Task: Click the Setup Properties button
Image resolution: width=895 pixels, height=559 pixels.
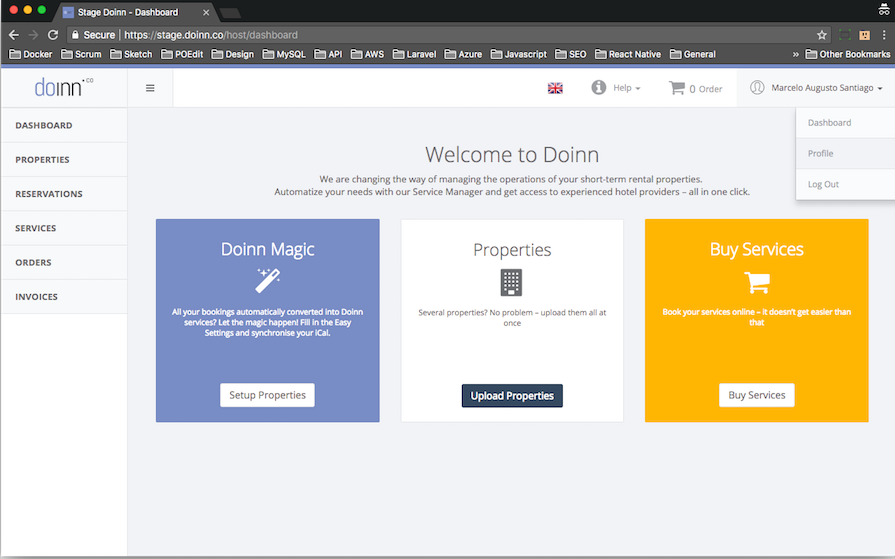Action: [x=267, y=395]
